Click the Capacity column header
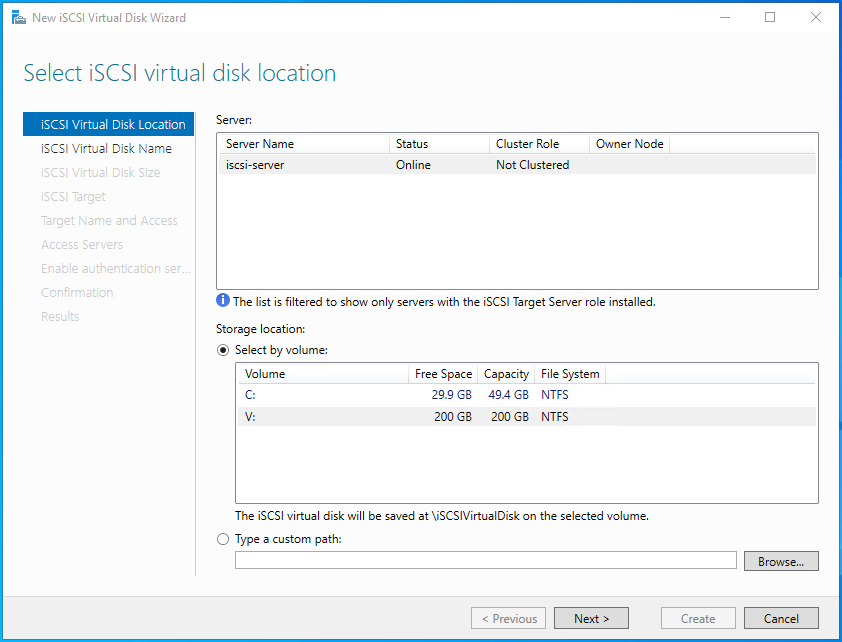The width and height of the screenshot is (842, 642). 506,374
